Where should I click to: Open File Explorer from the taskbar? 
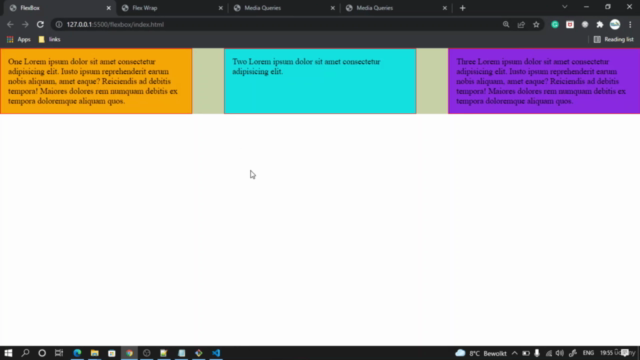(95, 353)
